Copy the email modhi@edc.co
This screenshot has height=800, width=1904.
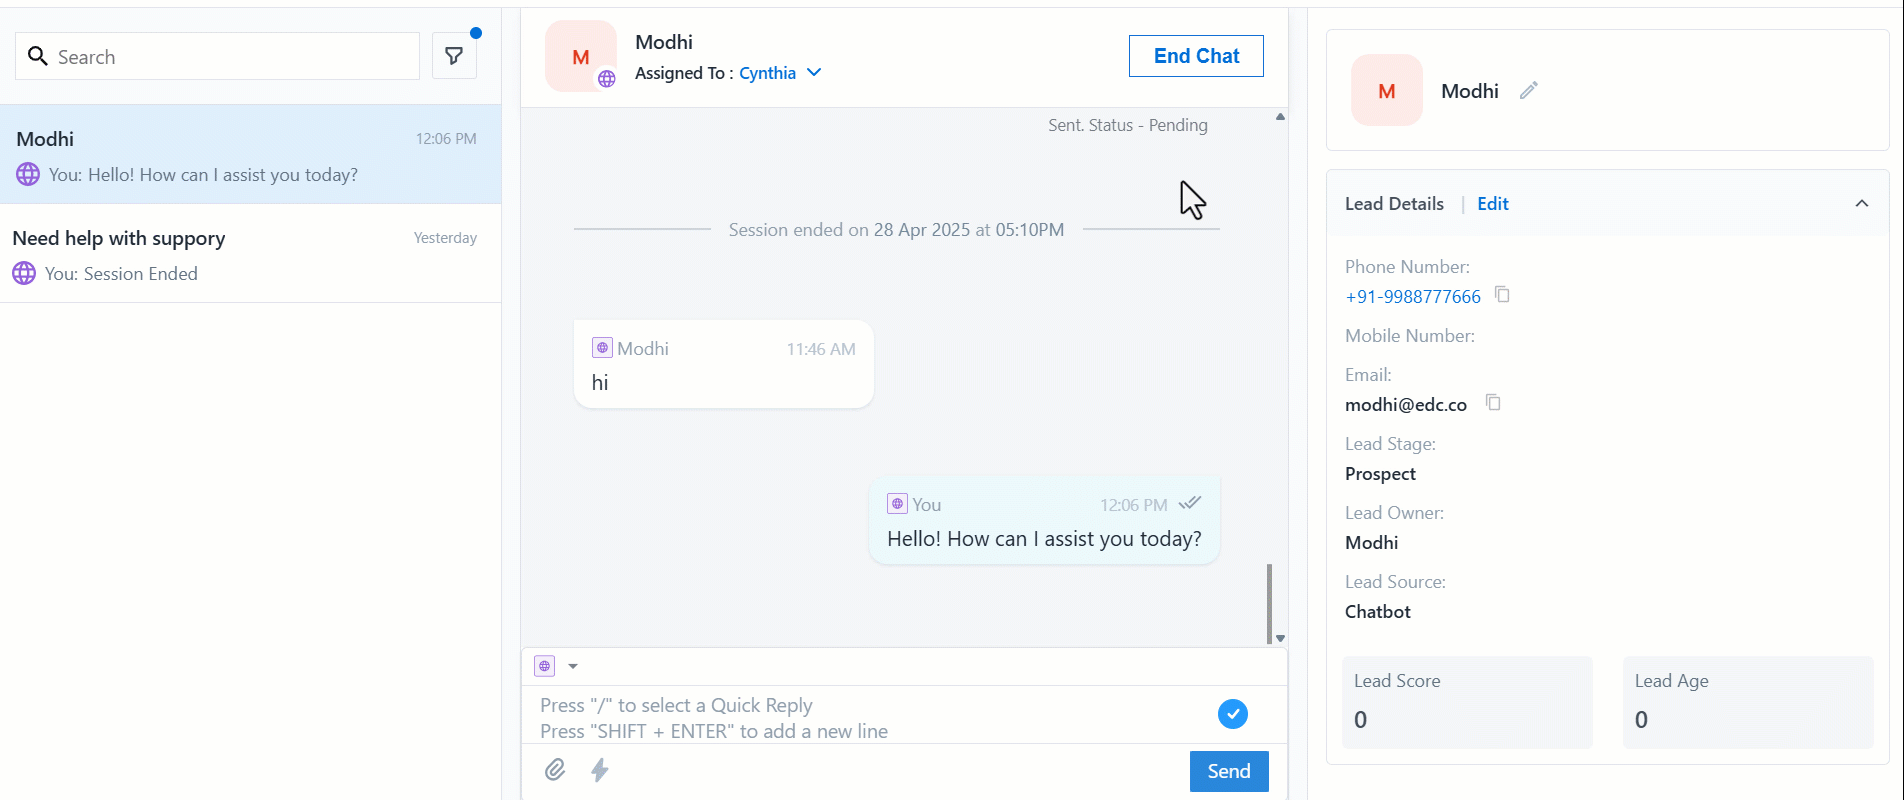tap(1493, 402)
